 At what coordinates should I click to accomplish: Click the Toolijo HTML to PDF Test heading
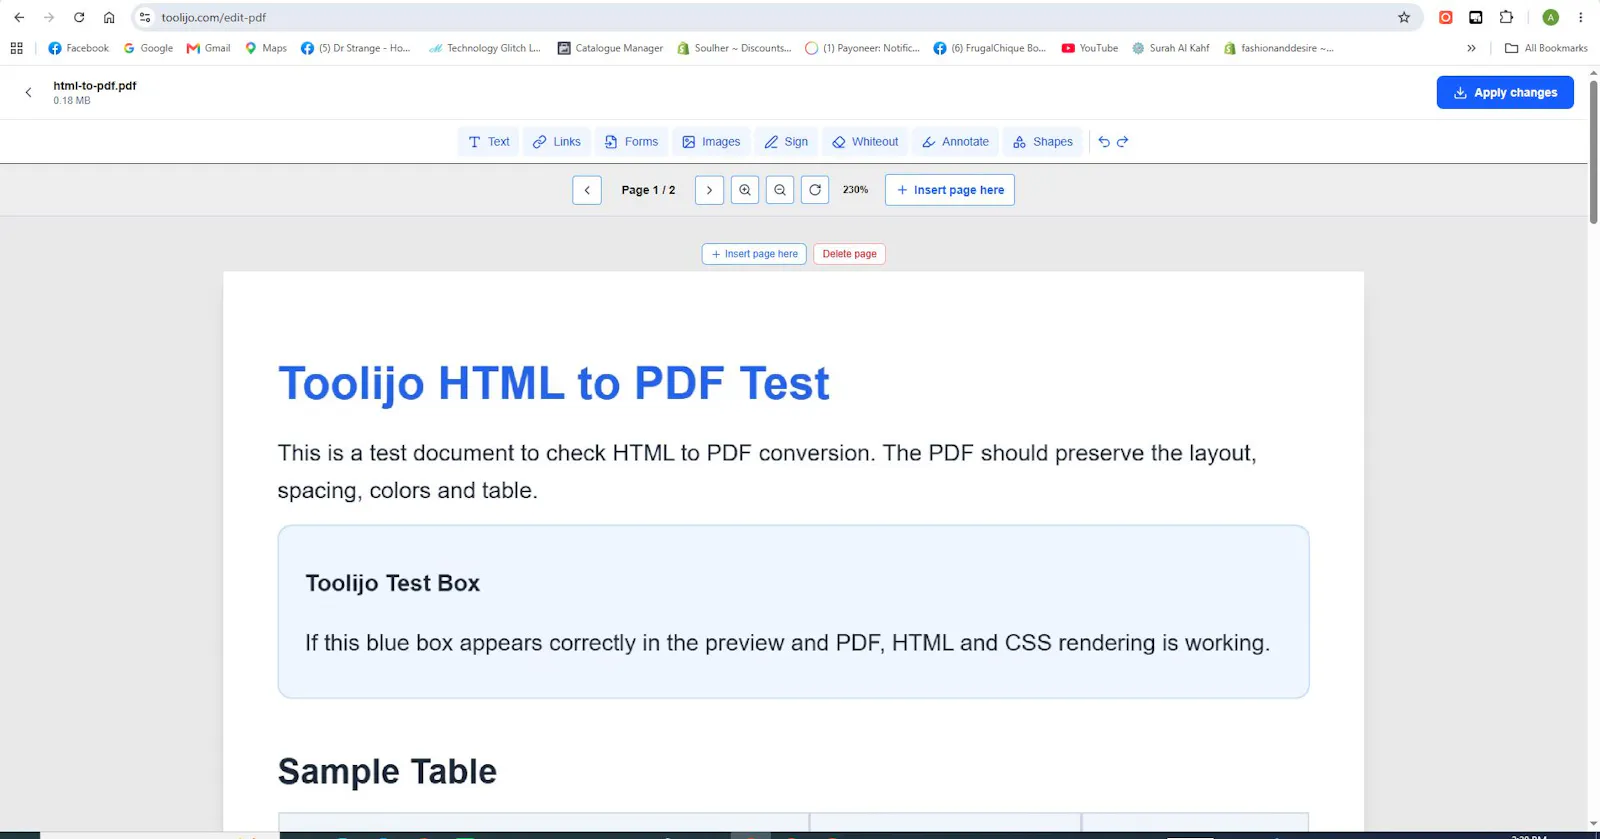point(553,383)
